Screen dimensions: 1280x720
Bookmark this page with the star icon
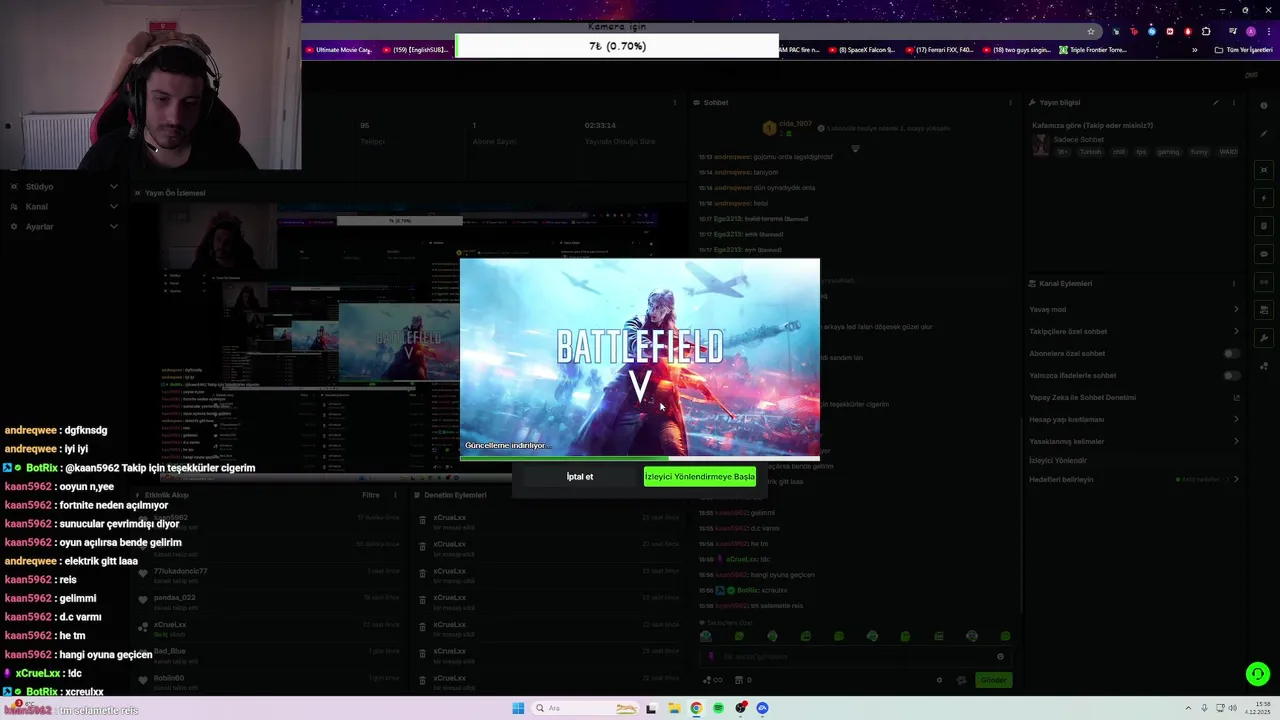point(1091,31)
